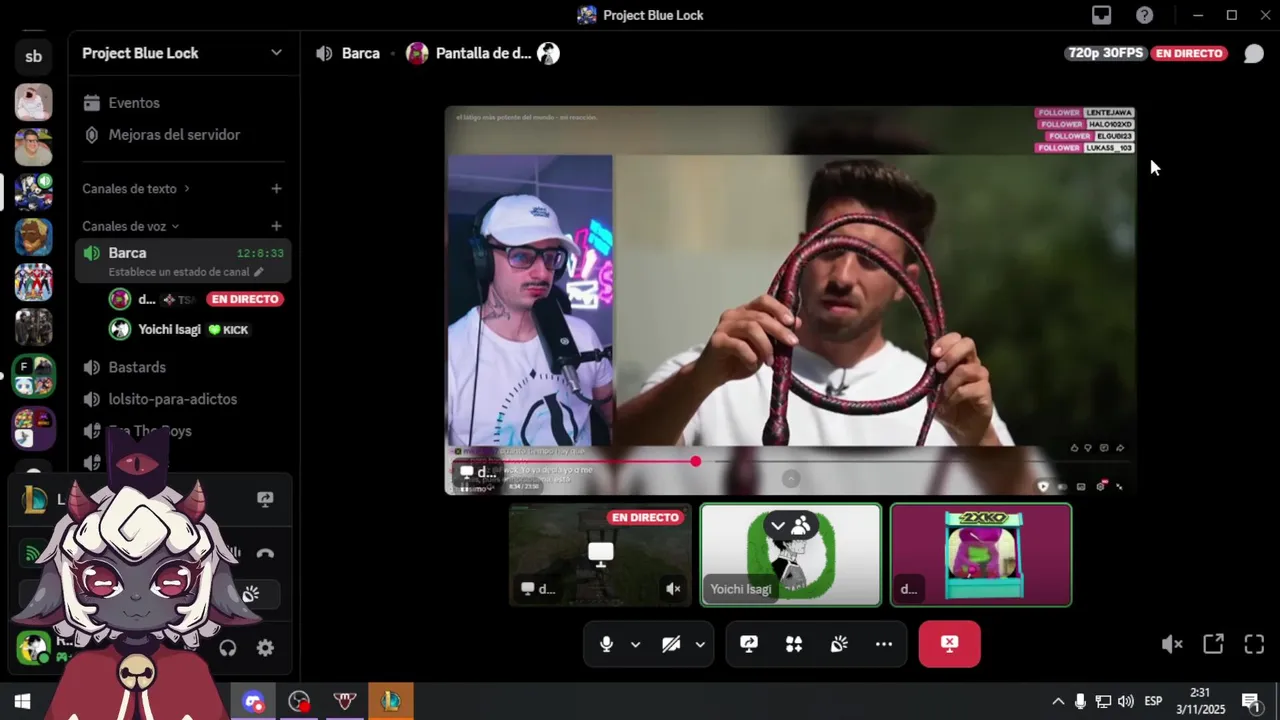
Task: Click the 720p 30FPS quality badge
Action: [1106, 53]
